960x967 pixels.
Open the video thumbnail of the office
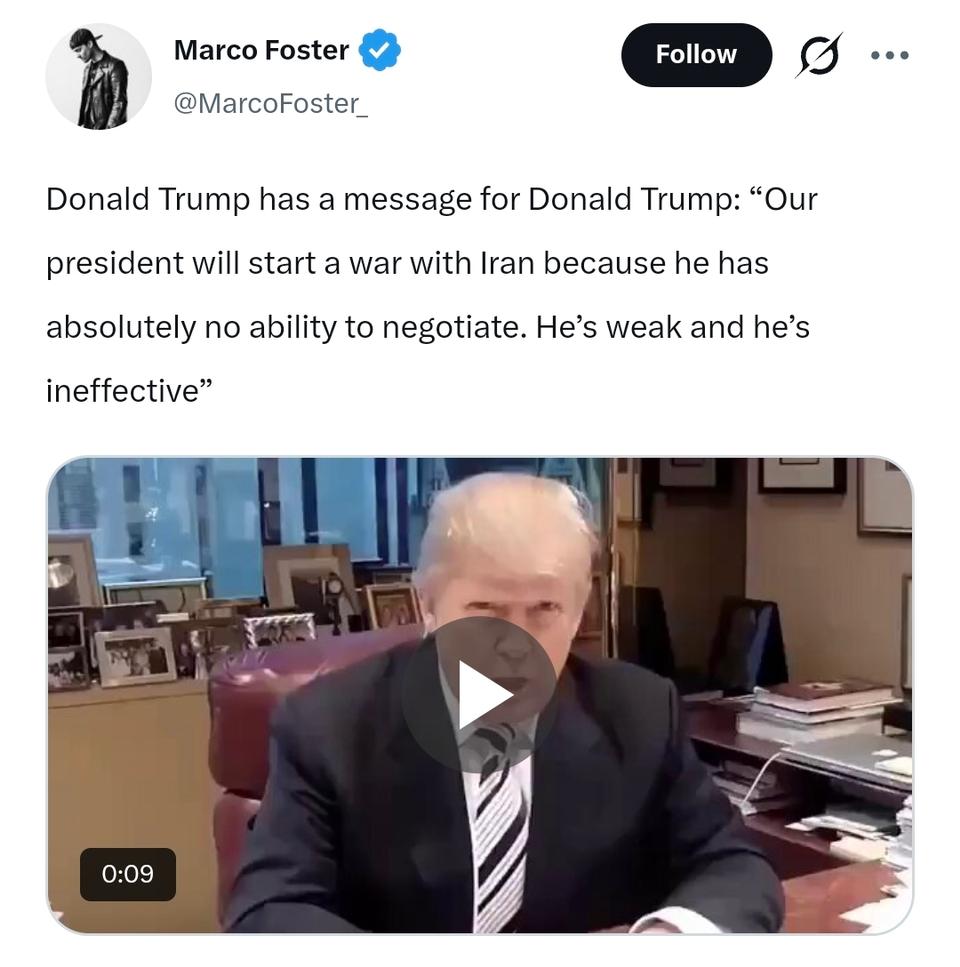click(480, 695)
